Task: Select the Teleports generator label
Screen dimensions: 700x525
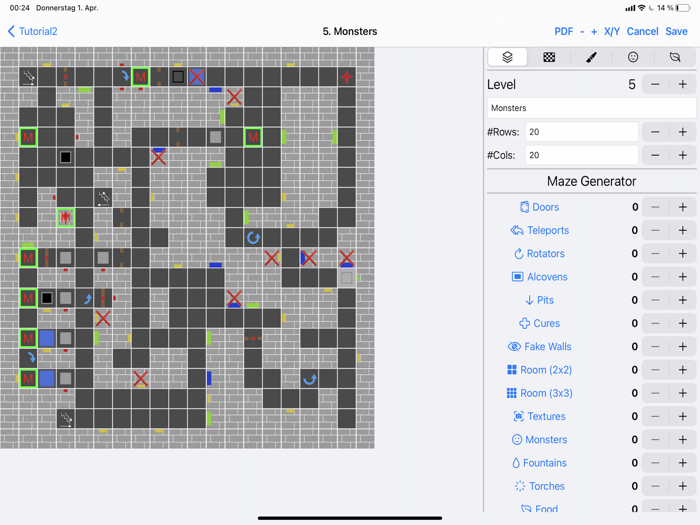Action: [548, 230]
